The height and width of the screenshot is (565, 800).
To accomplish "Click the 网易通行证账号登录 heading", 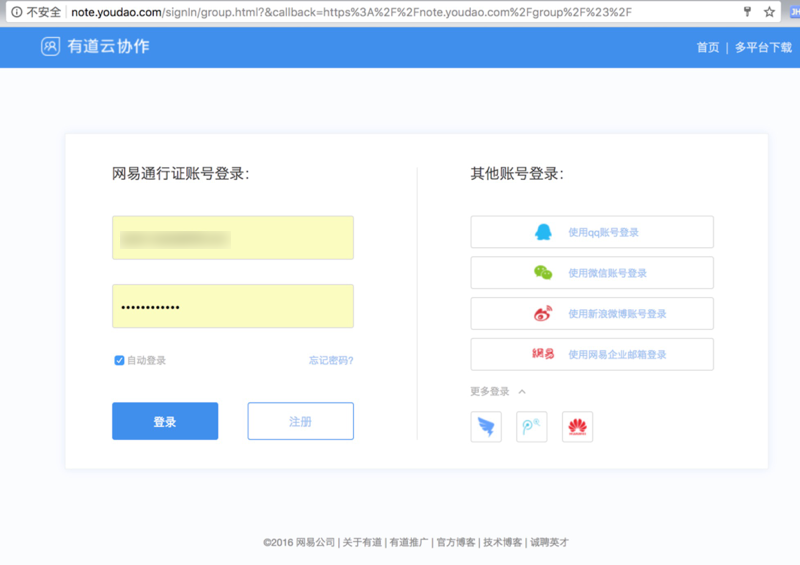I will pos(181,174).
